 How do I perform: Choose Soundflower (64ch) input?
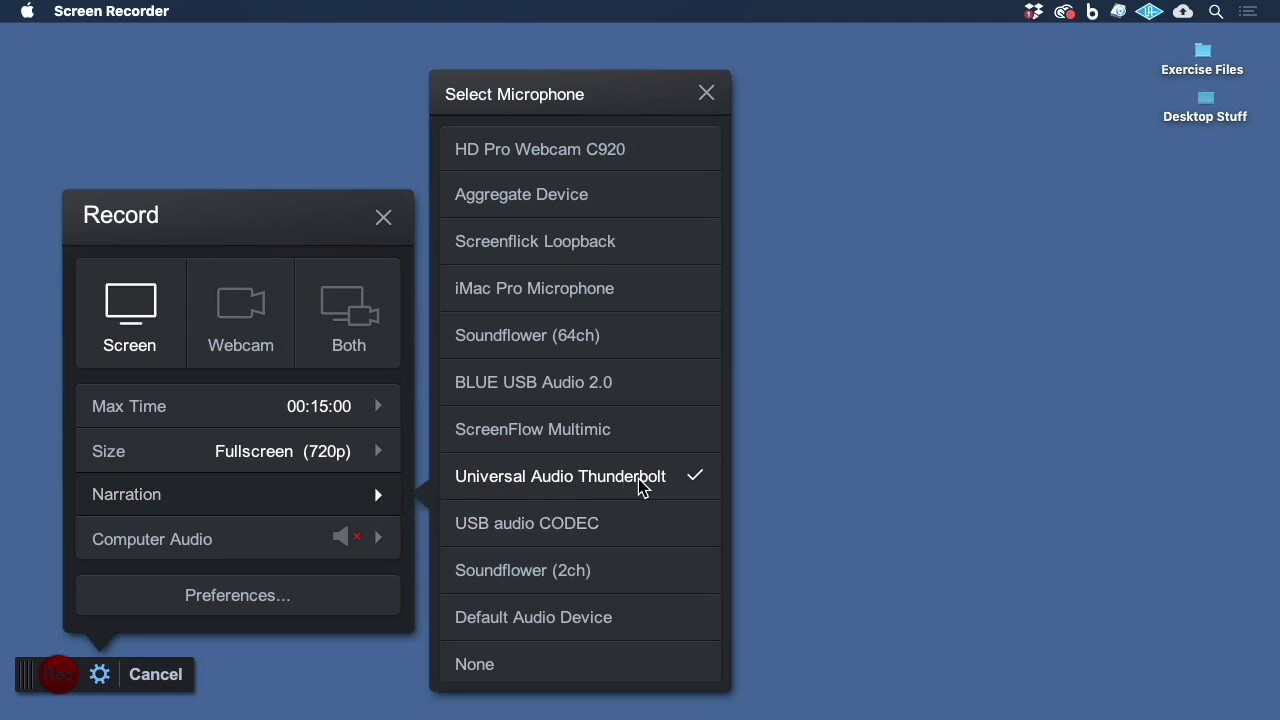click(580, 335)
